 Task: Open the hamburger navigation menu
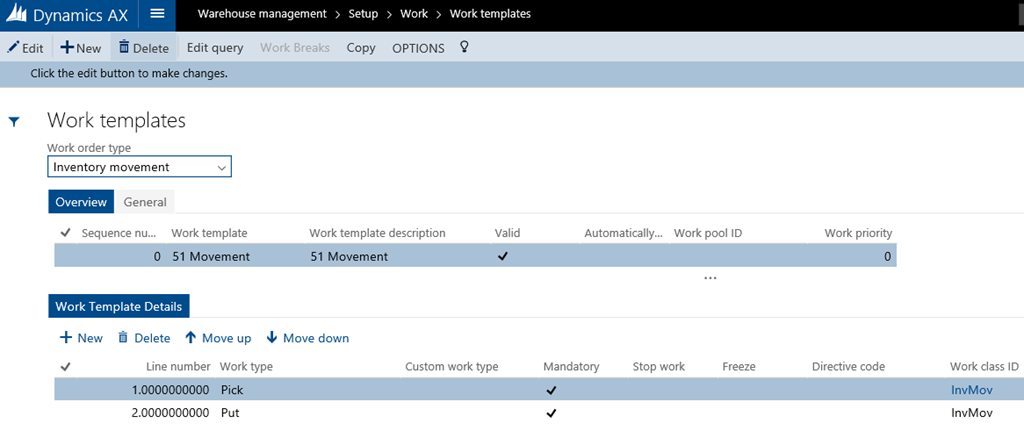[157, 14]
